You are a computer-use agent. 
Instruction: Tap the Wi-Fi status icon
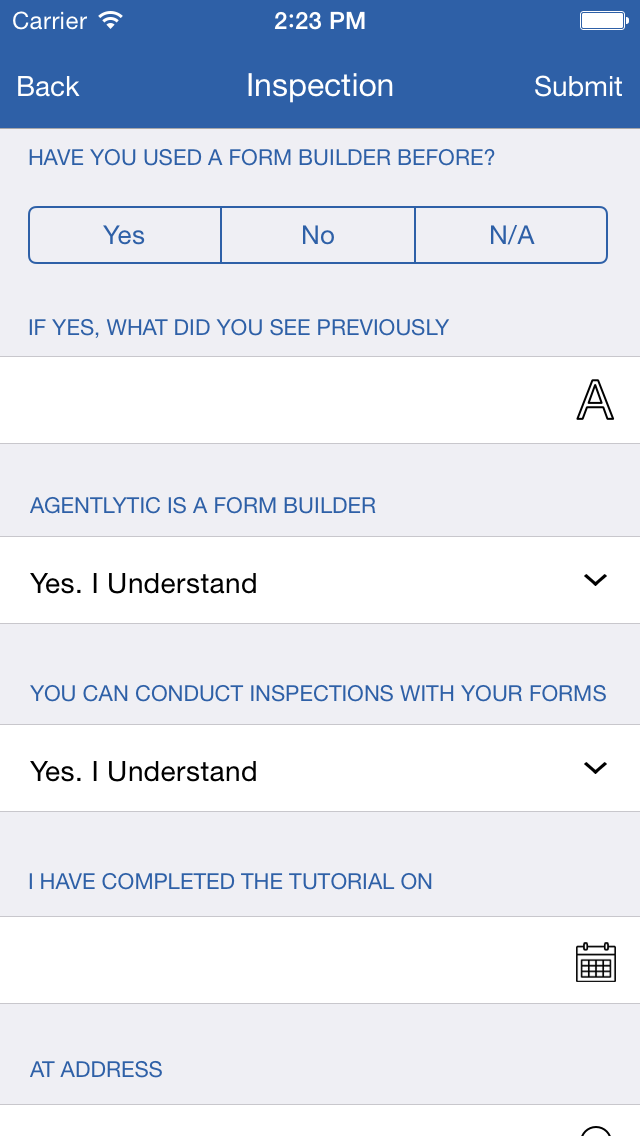coord(110,20)
